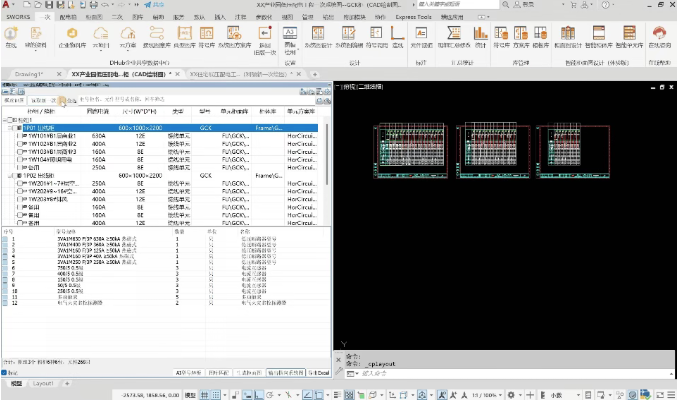The height and width of the screenshot is (401, 678).
Task: Click the orange L-shaped line ribbon icon
Action: tap(397, 33)
